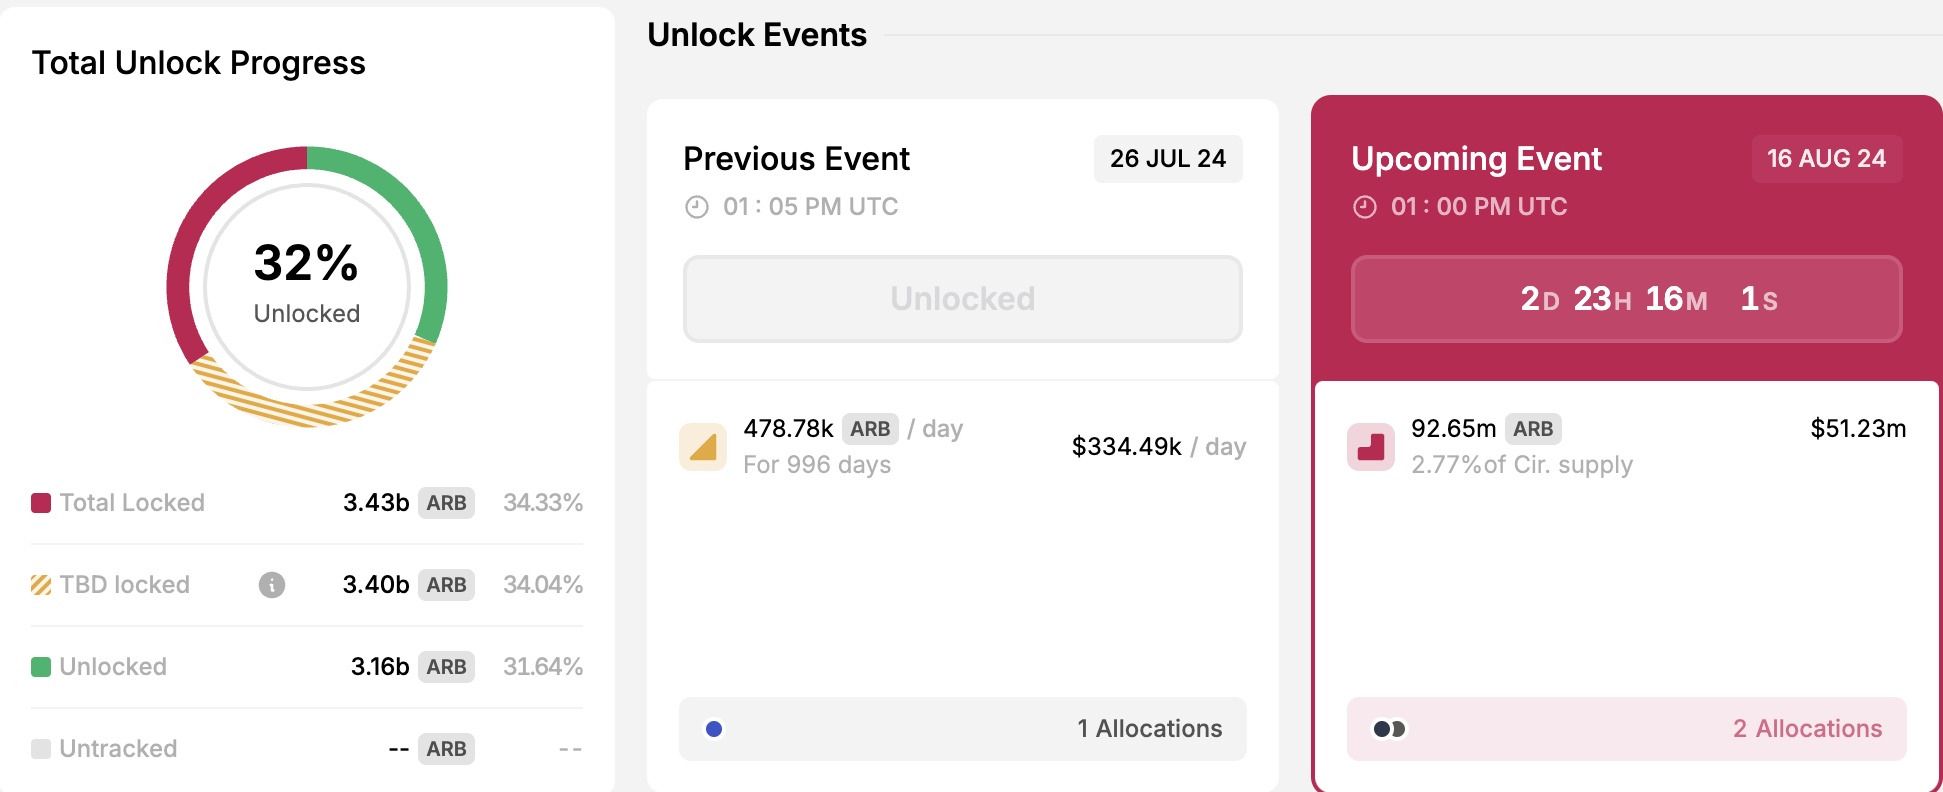Select the 16 AUG 24 date badge
This screenshot has height=792, width=1943.
tap(1826, 159)
